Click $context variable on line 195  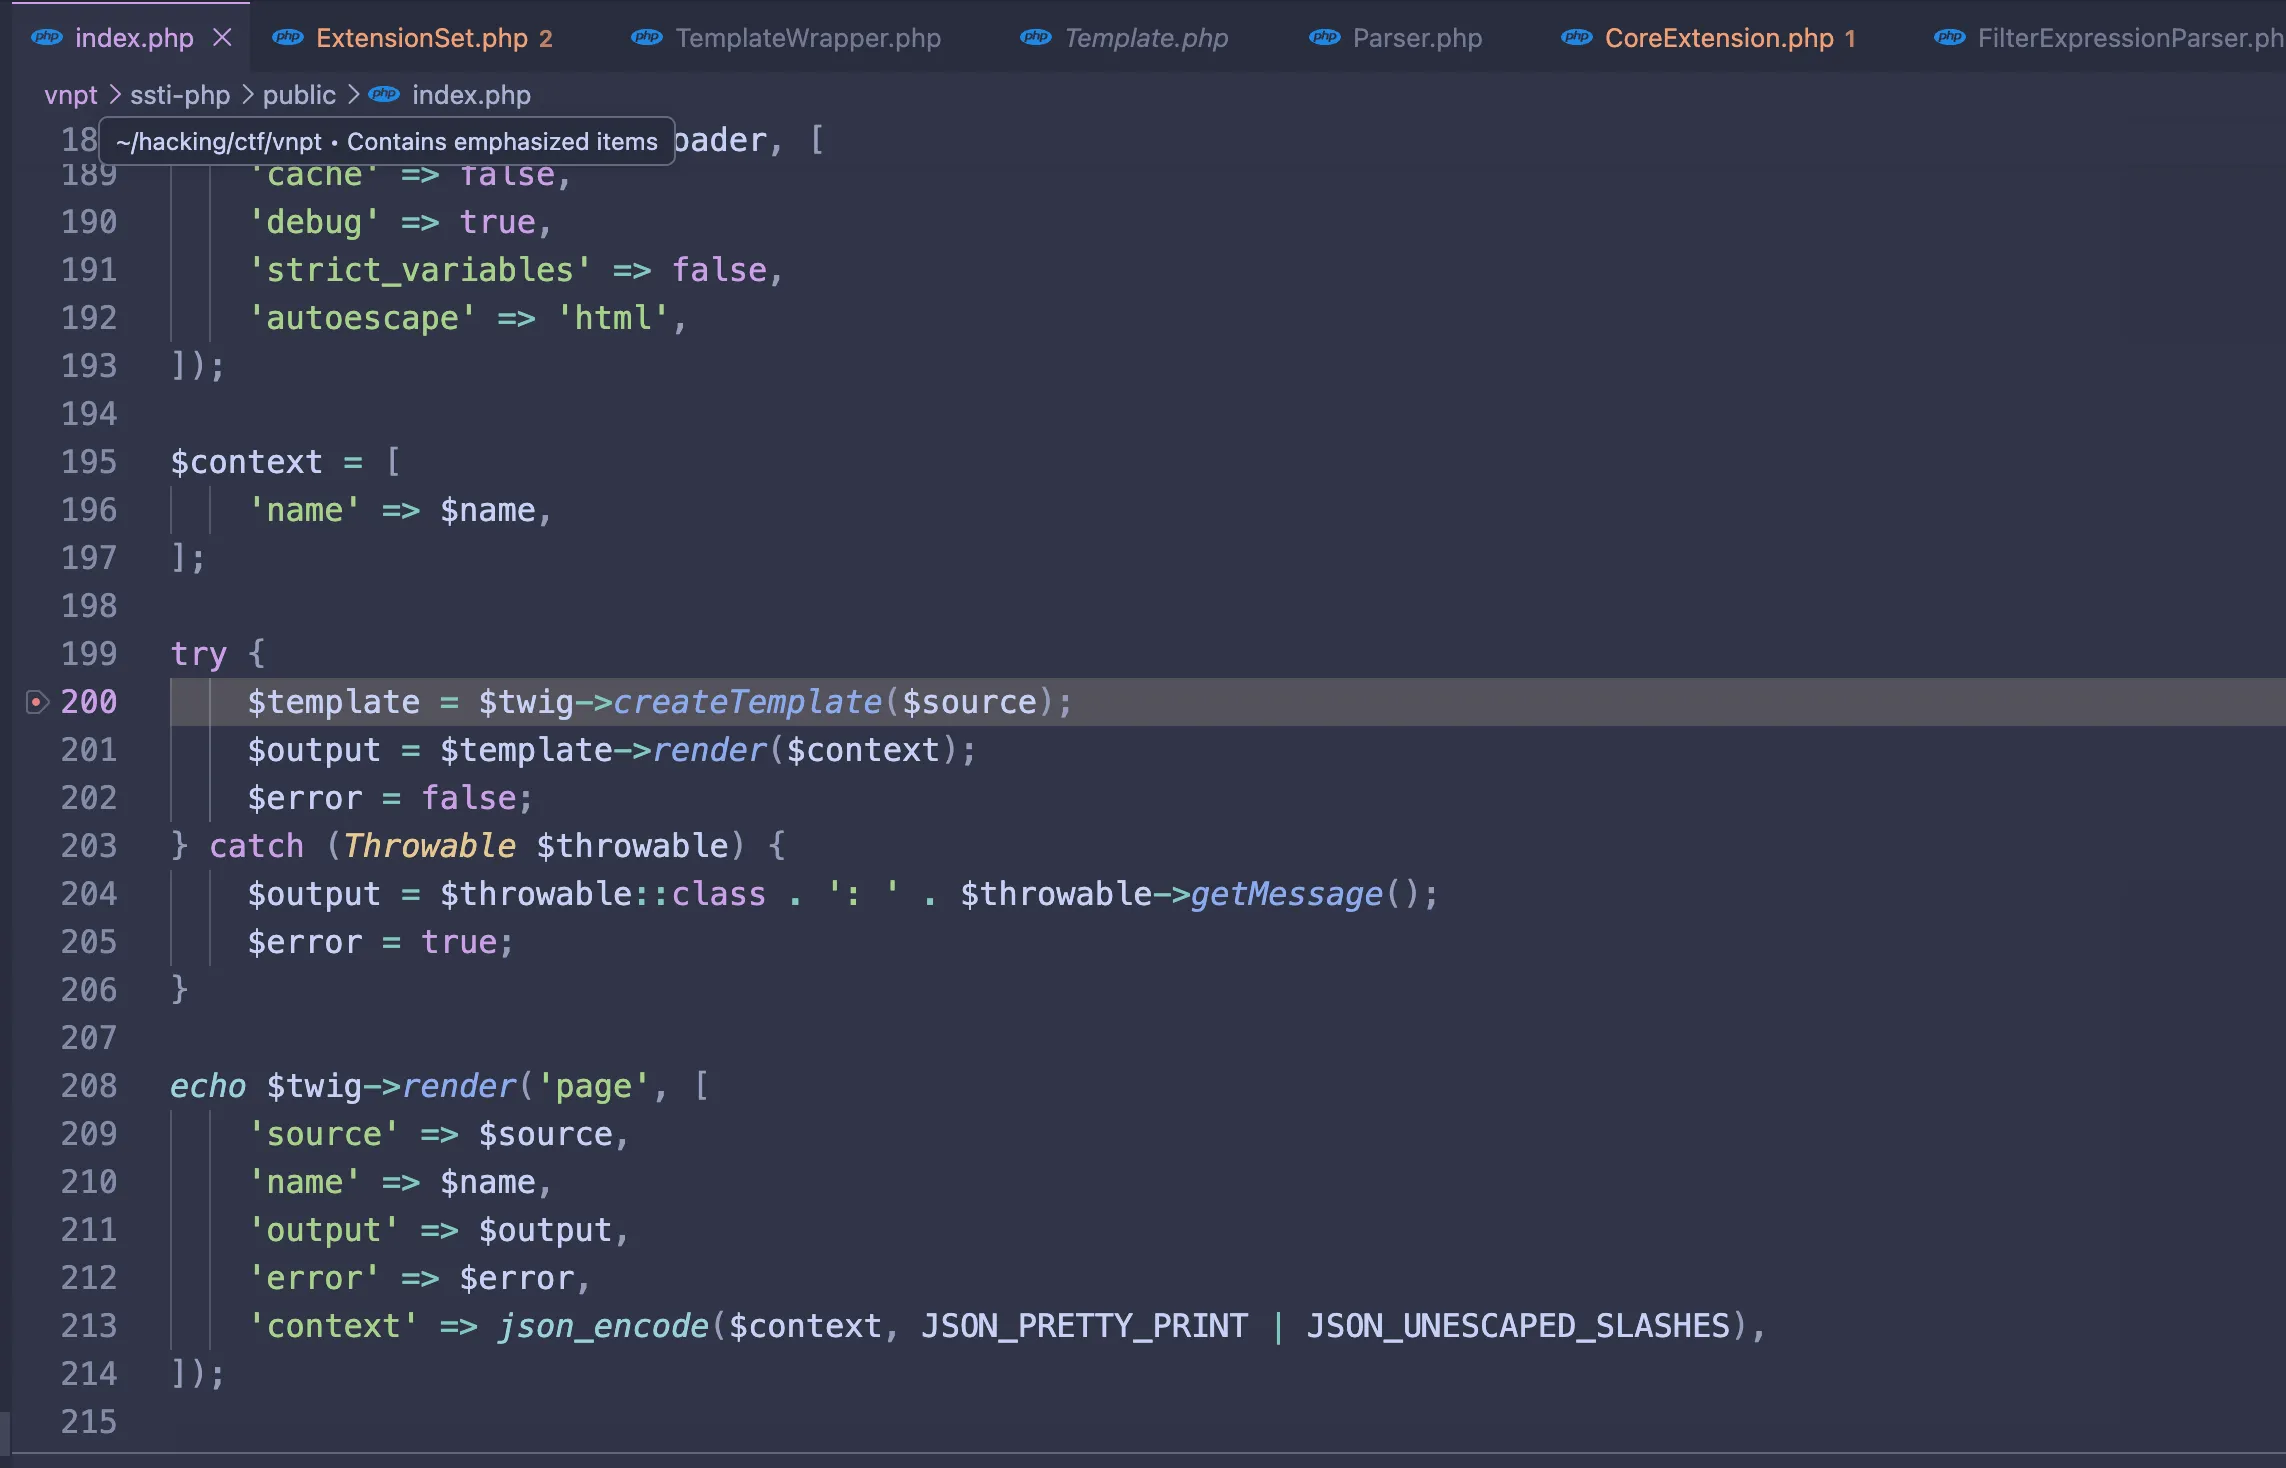pos(246,462)
